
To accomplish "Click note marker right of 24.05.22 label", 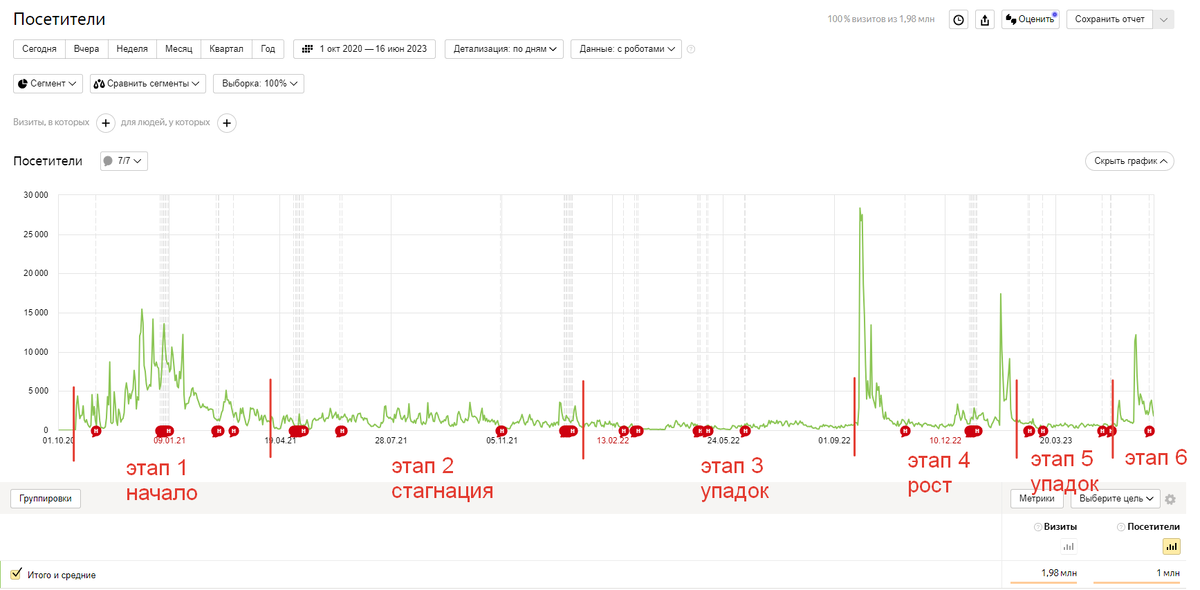I will (745, 432).
